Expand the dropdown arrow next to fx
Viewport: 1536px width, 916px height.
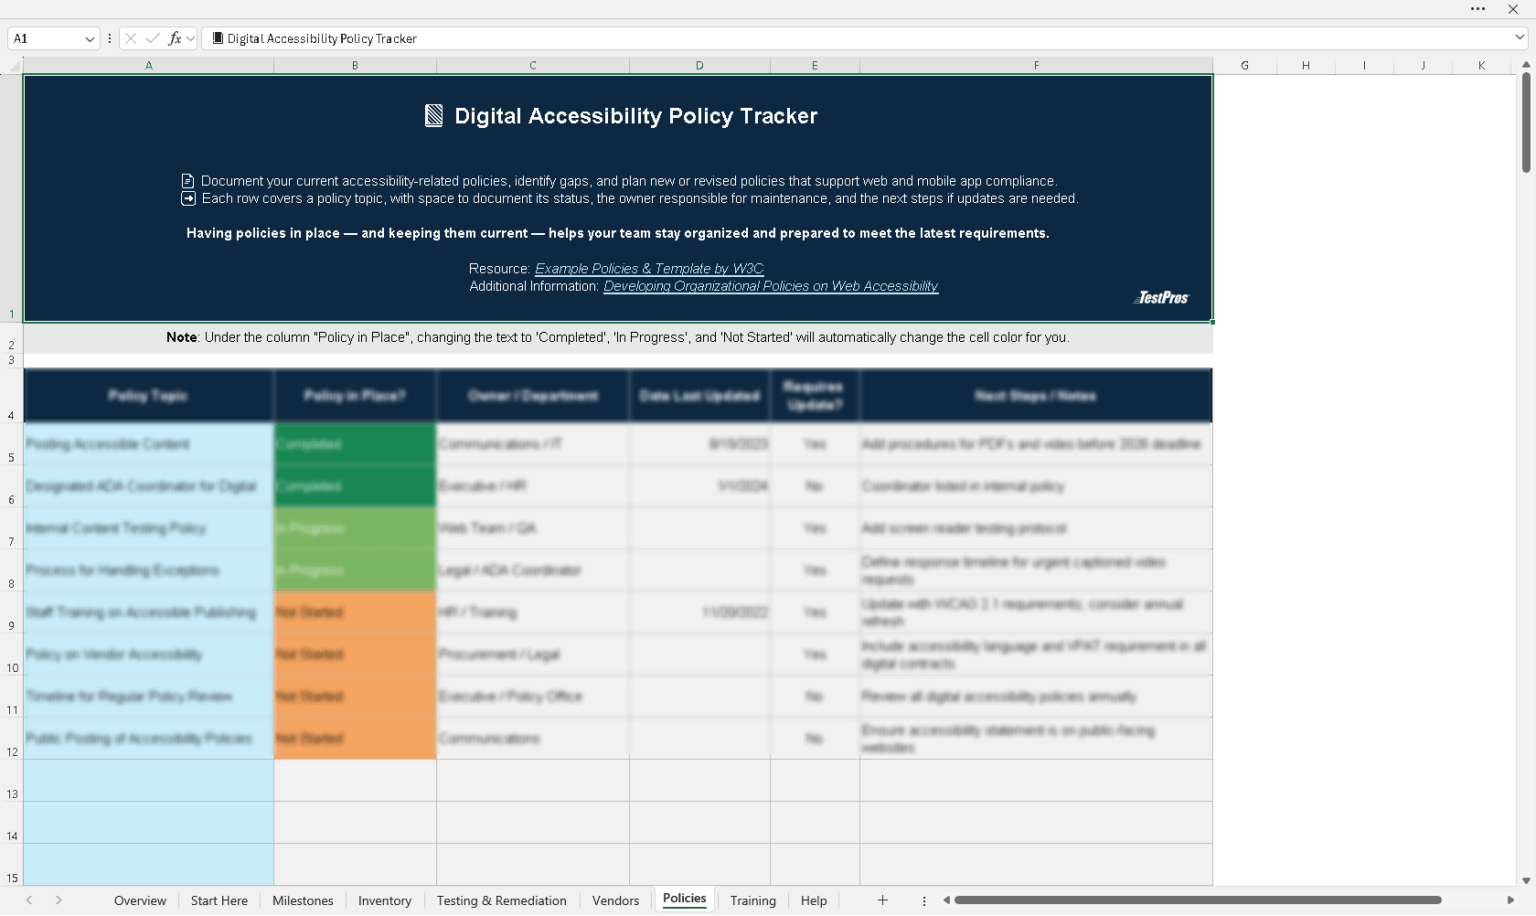point(190,39)
